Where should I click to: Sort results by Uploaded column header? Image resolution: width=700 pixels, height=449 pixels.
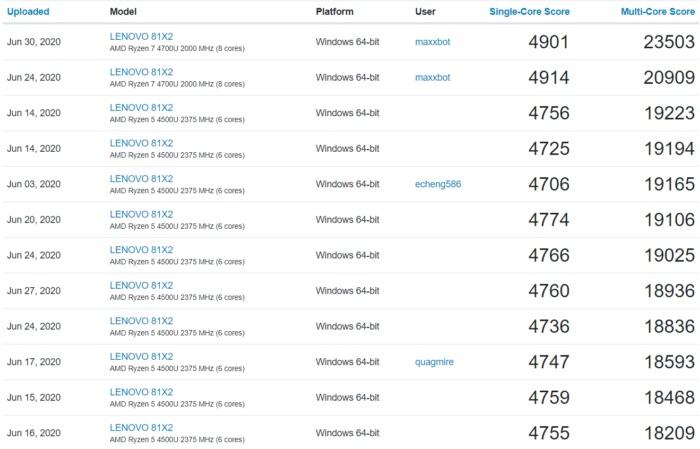click(28, 12)
